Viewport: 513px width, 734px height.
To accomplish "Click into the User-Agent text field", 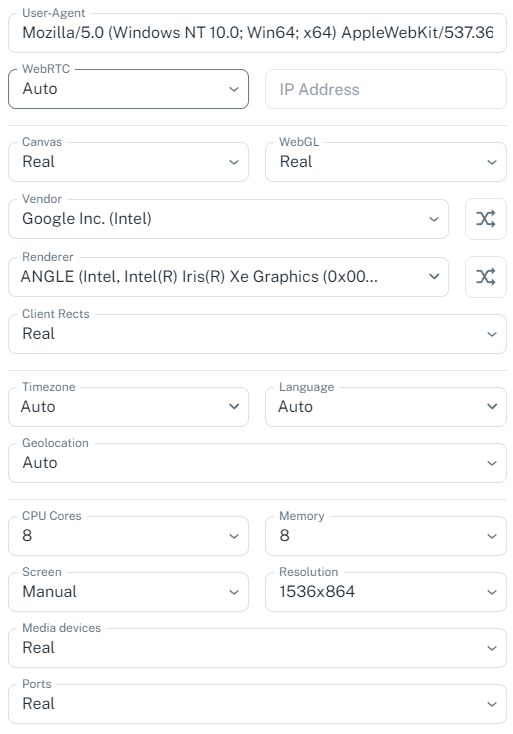I will pyautogui.click(x=257, y=33).
